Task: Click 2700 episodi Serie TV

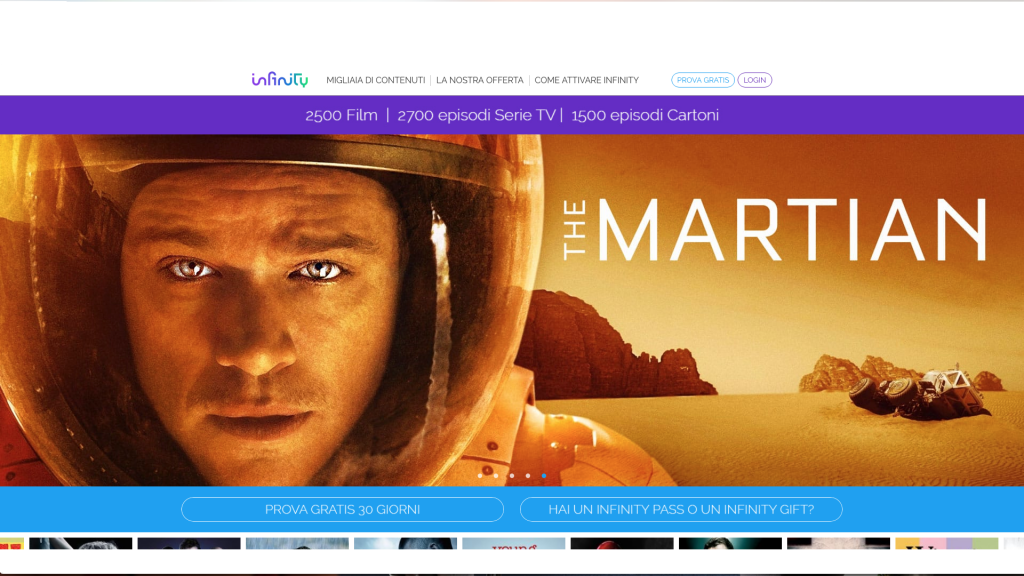Action: coord(476,115)
